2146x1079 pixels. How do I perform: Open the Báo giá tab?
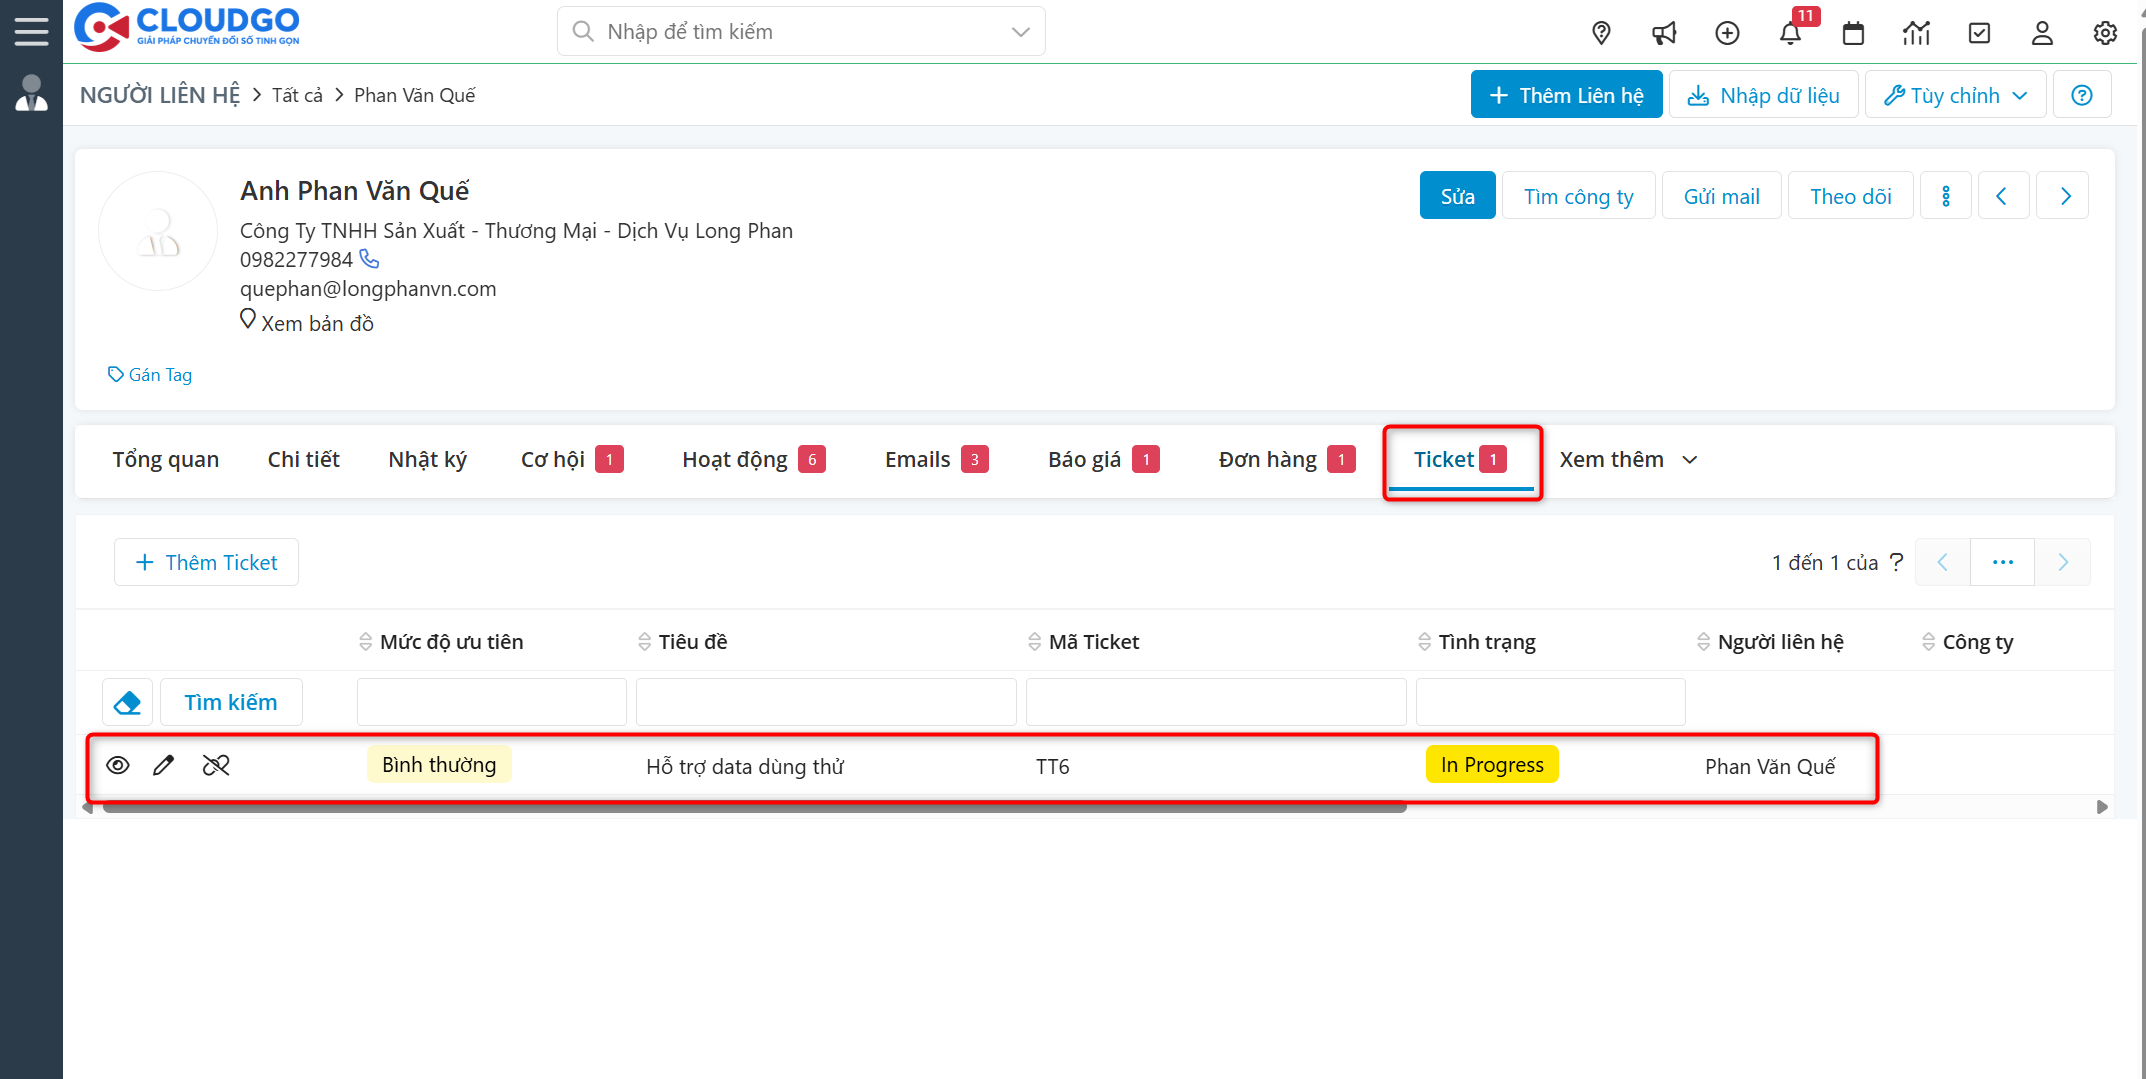[x=1084, y=460]
